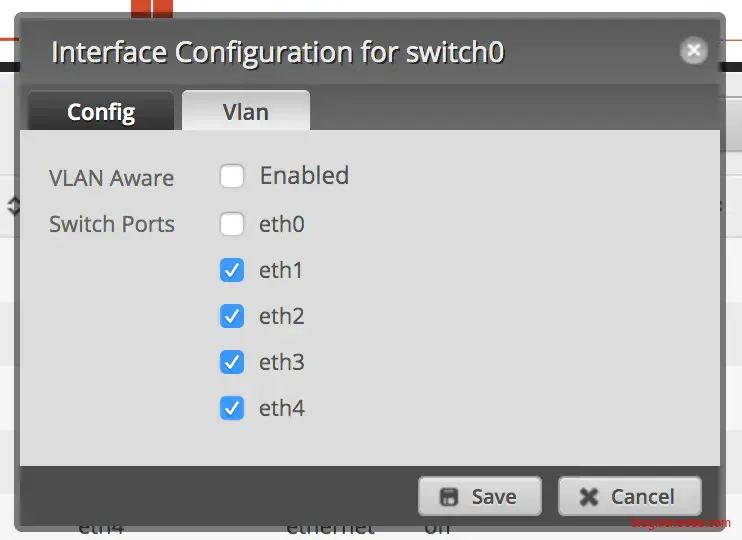742x540 pixels.
Task: Check the eth0 switch port box
Action: 232,224
